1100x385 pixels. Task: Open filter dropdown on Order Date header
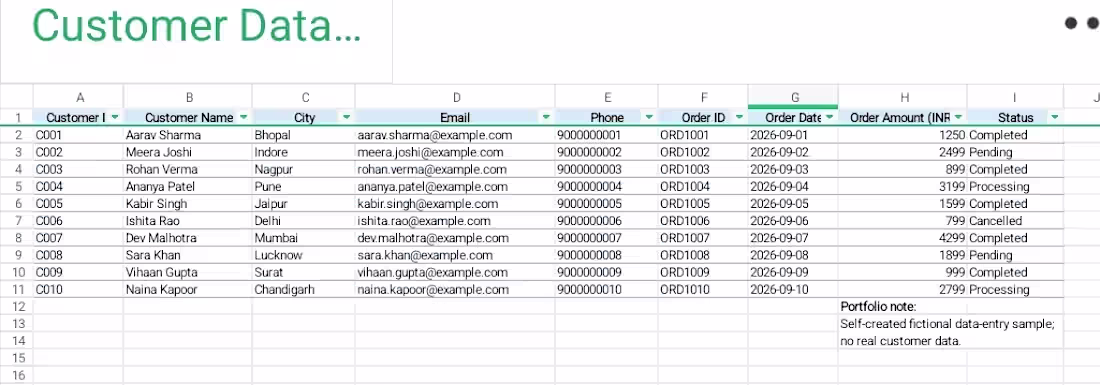(829, 117)
